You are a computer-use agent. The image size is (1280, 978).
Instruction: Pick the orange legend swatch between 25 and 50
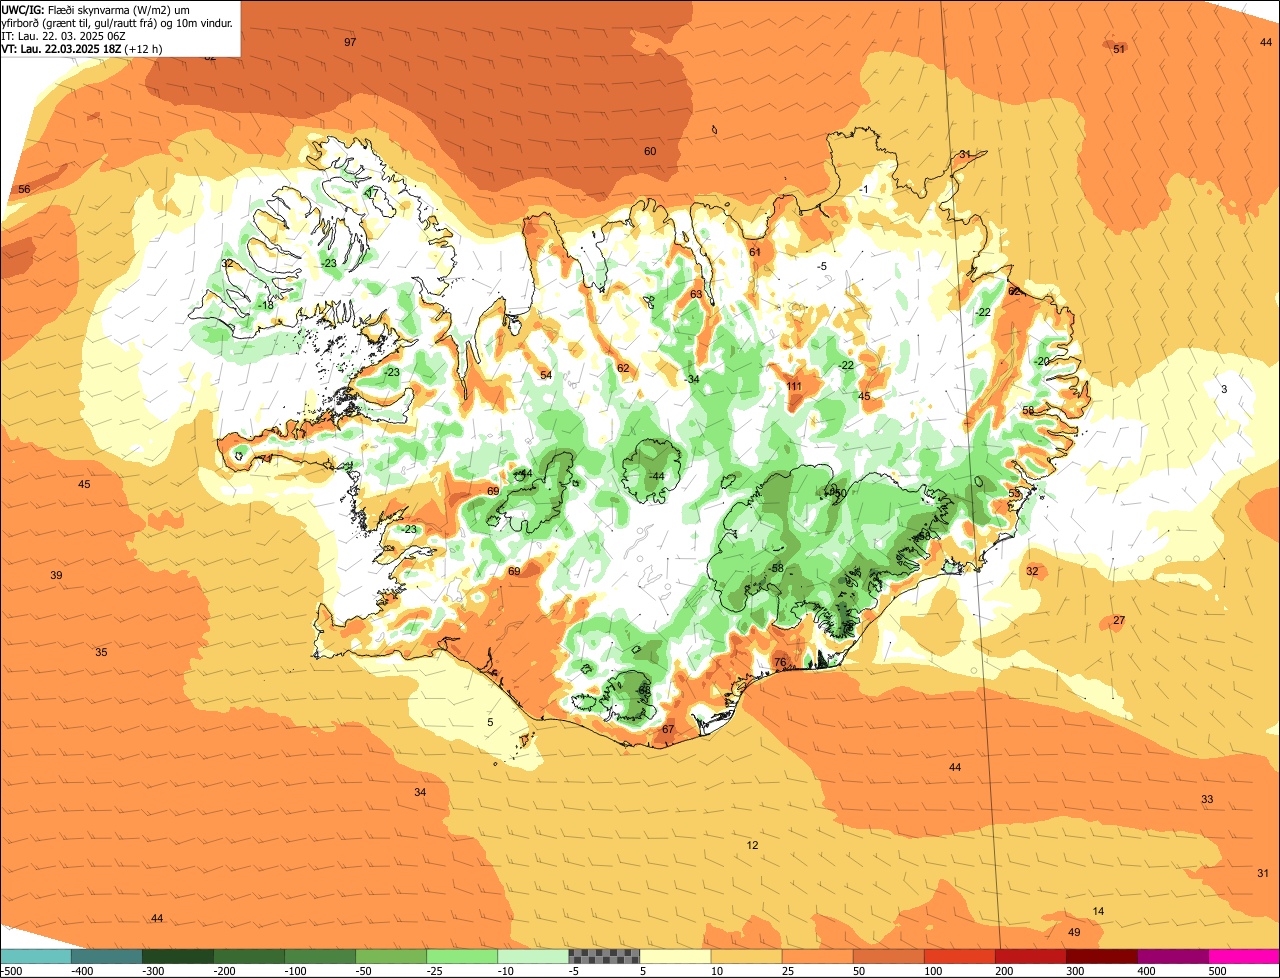coord(817,956)
